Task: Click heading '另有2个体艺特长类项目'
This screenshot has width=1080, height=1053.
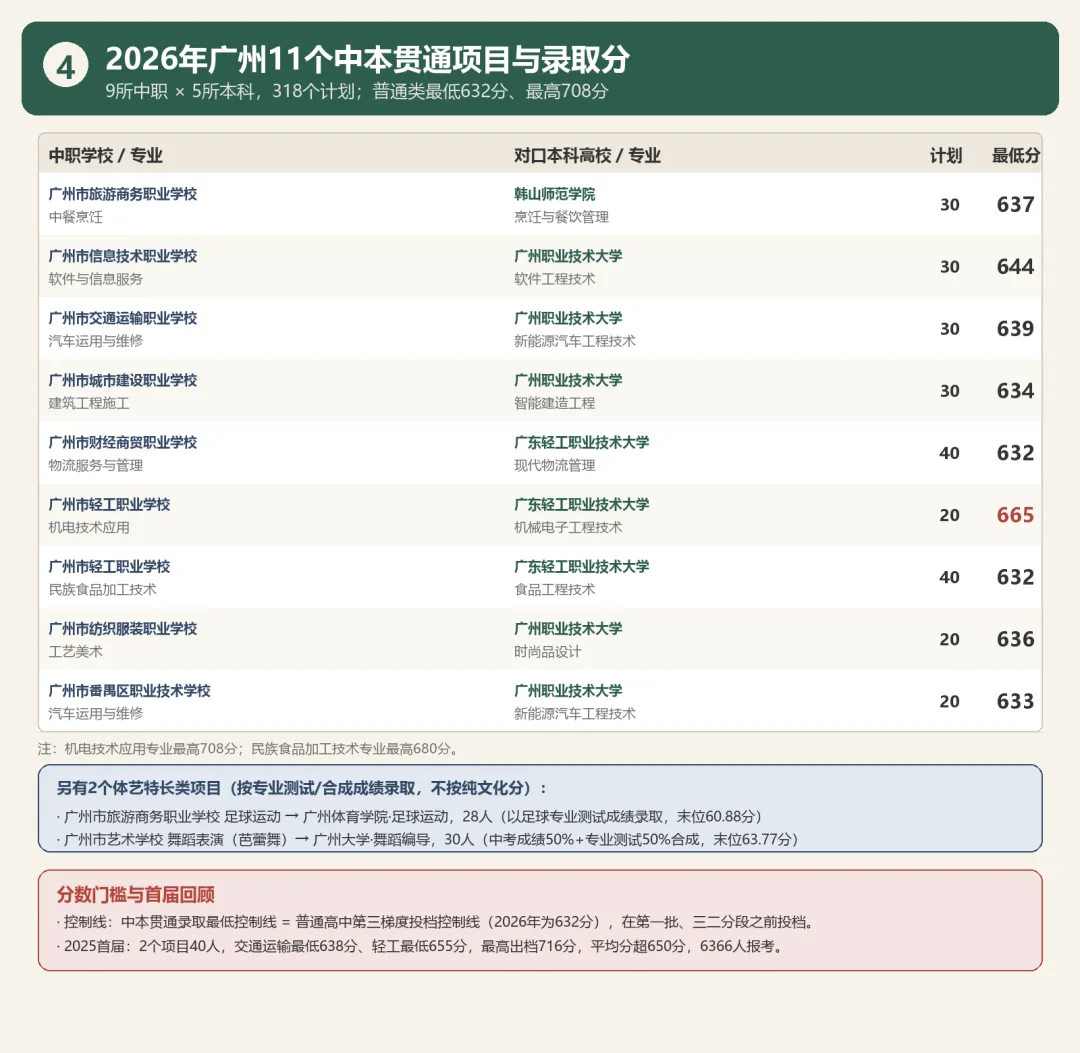Action: [138, 788]
